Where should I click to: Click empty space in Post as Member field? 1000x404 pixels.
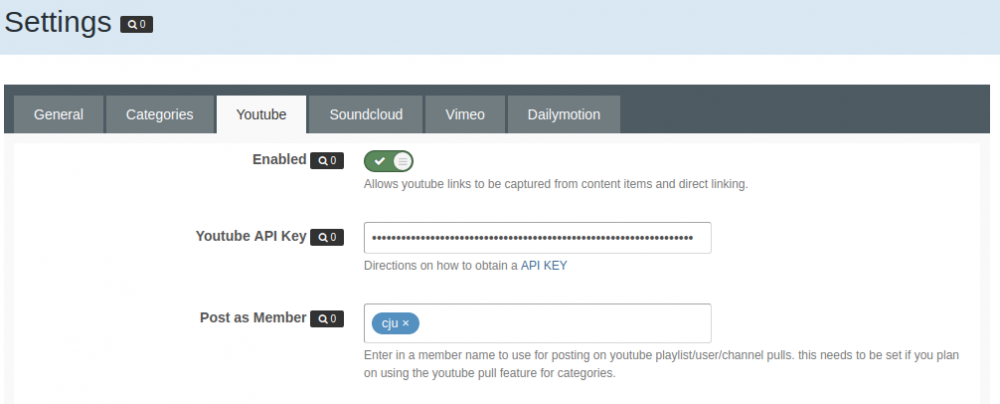coord(565,324)
